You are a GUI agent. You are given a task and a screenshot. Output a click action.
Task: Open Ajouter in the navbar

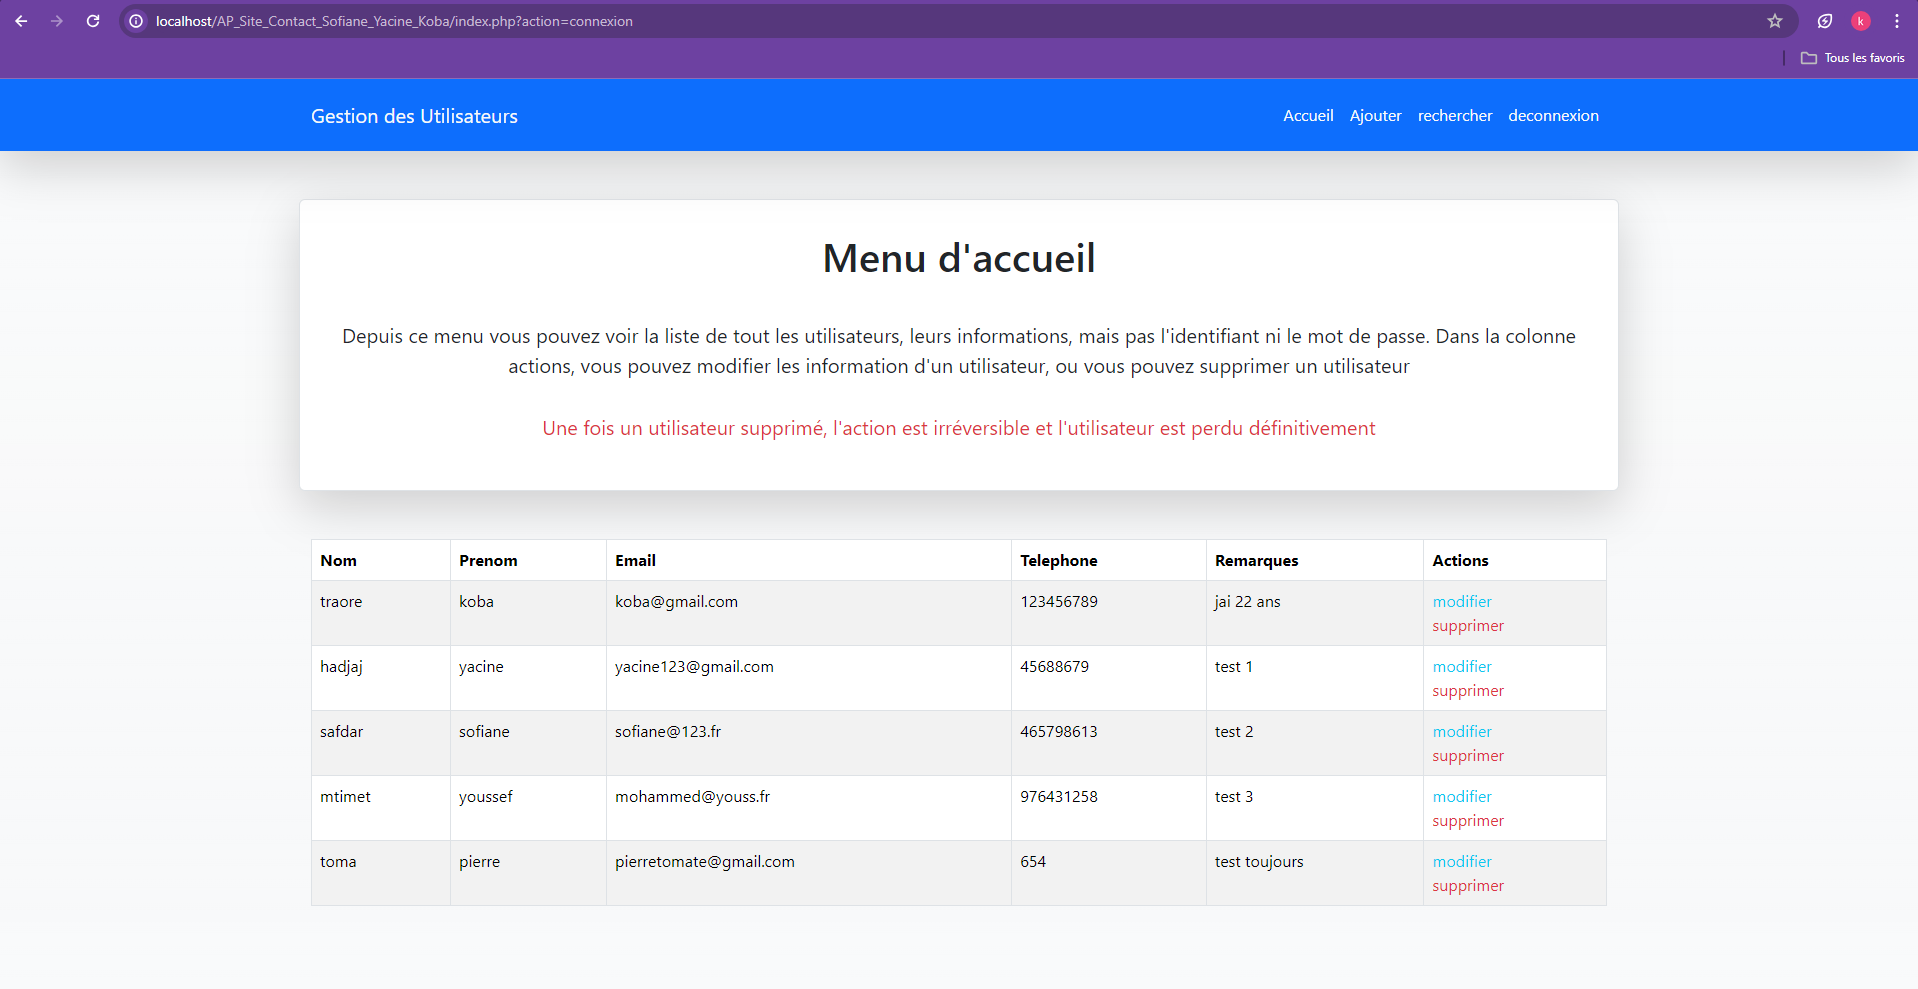point(1375,116)
